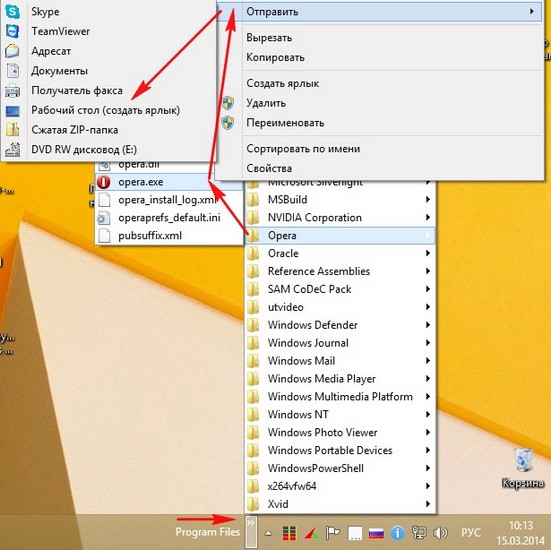Select Создать ярлык in context menu

pyautogui.click(x=380, y=83)
